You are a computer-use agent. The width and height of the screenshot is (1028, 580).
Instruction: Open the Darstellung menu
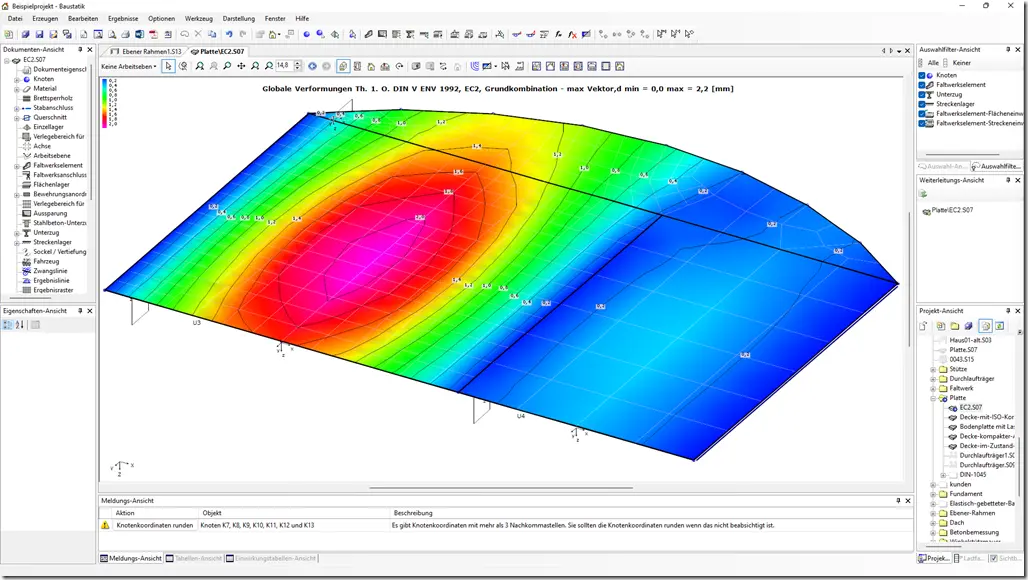[x=239, y=18]
